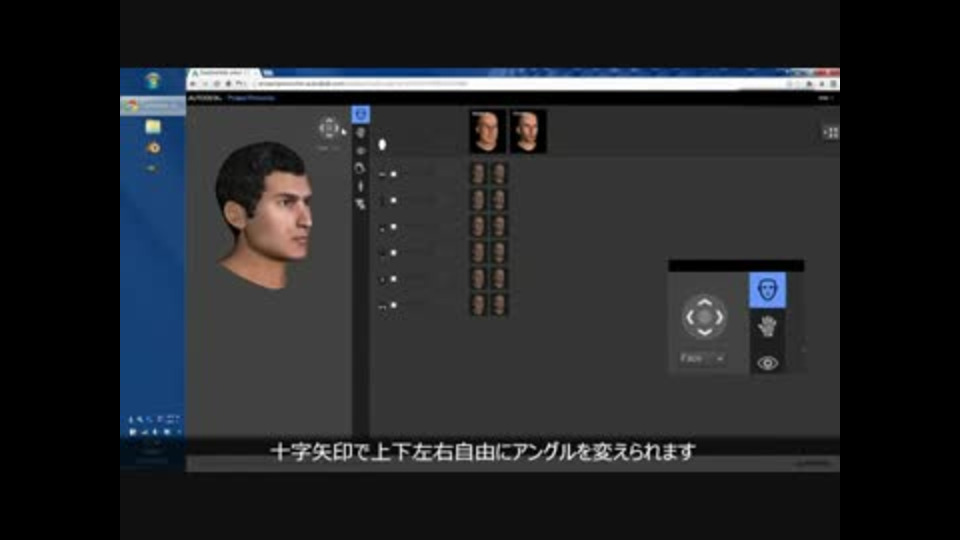Open the hair tool in the vertical toolbar

coord(361,168)
